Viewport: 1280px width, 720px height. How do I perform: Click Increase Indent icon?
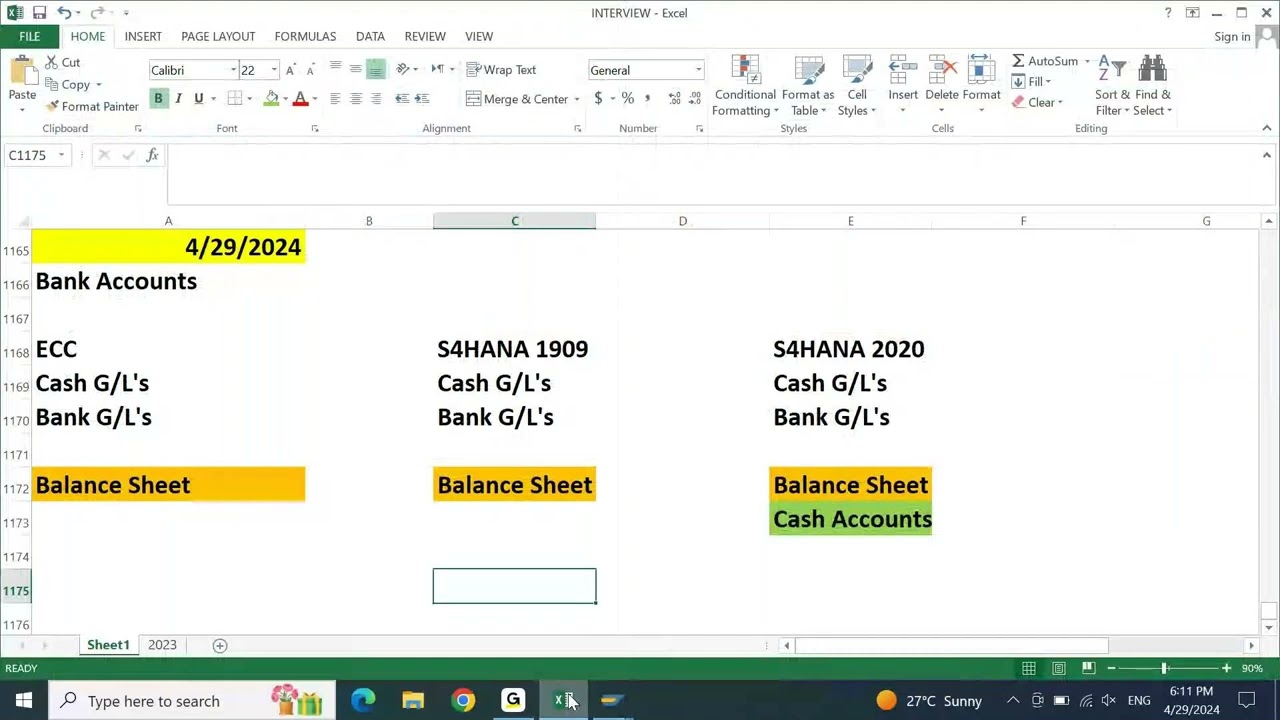coord(422,98)
